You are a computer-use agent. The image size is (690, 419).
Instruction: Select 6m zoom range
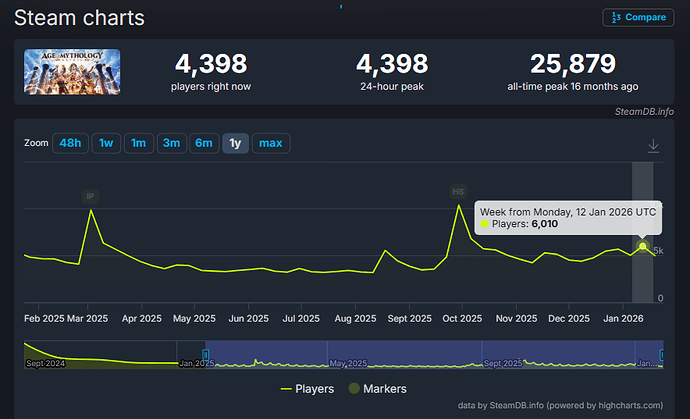(204, 143)
